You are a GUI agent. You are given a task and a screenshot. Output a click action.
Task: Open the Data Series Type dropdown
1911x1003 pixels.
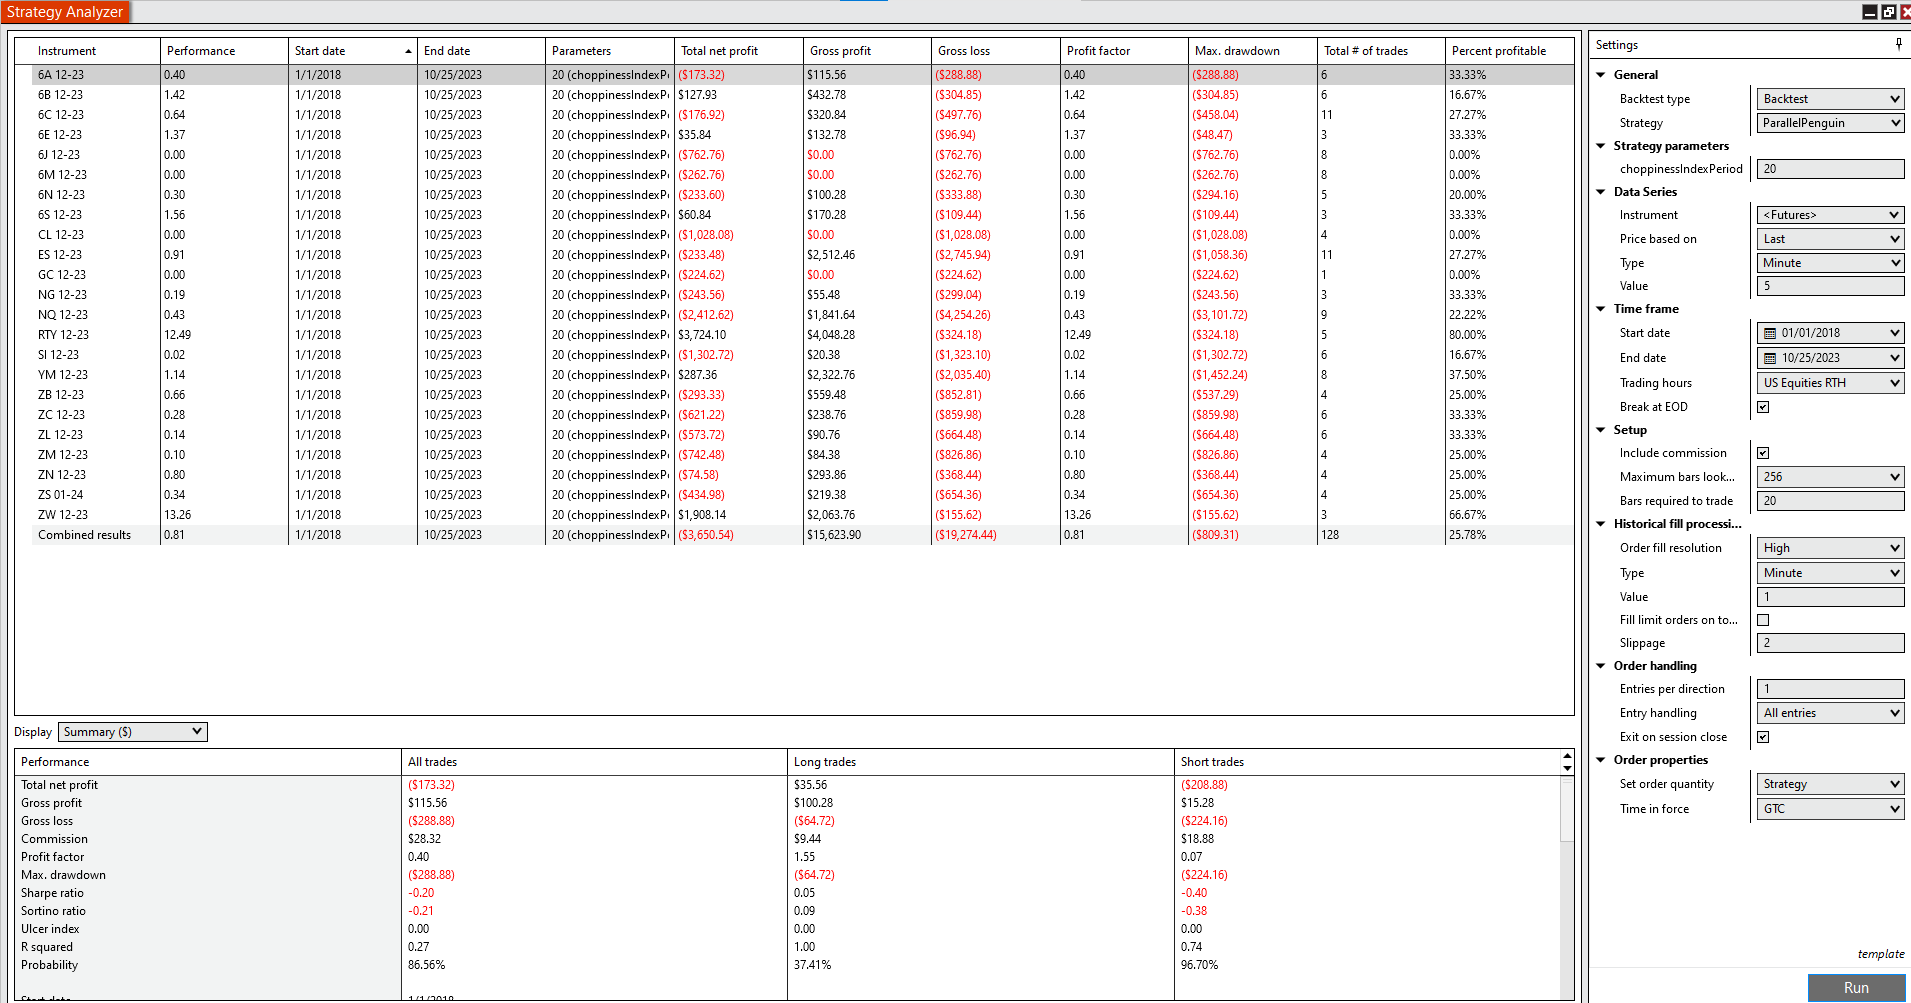[x=1830, y=263]
